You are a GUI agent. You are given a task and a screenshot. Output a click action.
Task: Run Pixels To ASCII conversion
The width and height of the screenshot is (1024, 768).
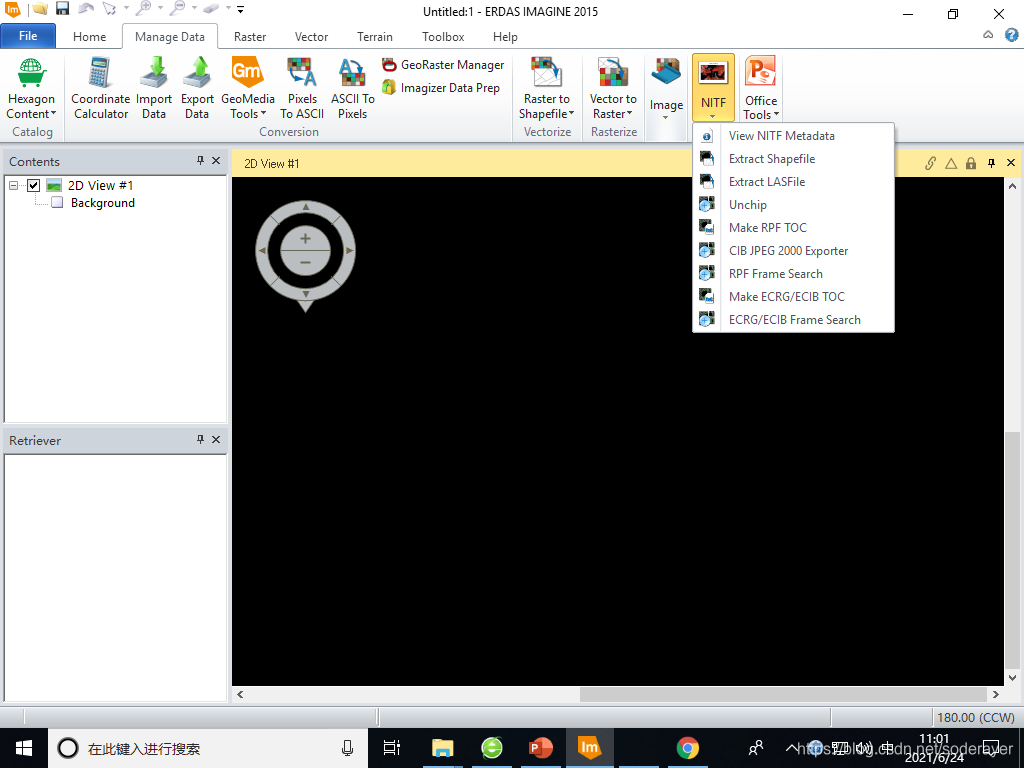tap(302, 89)
